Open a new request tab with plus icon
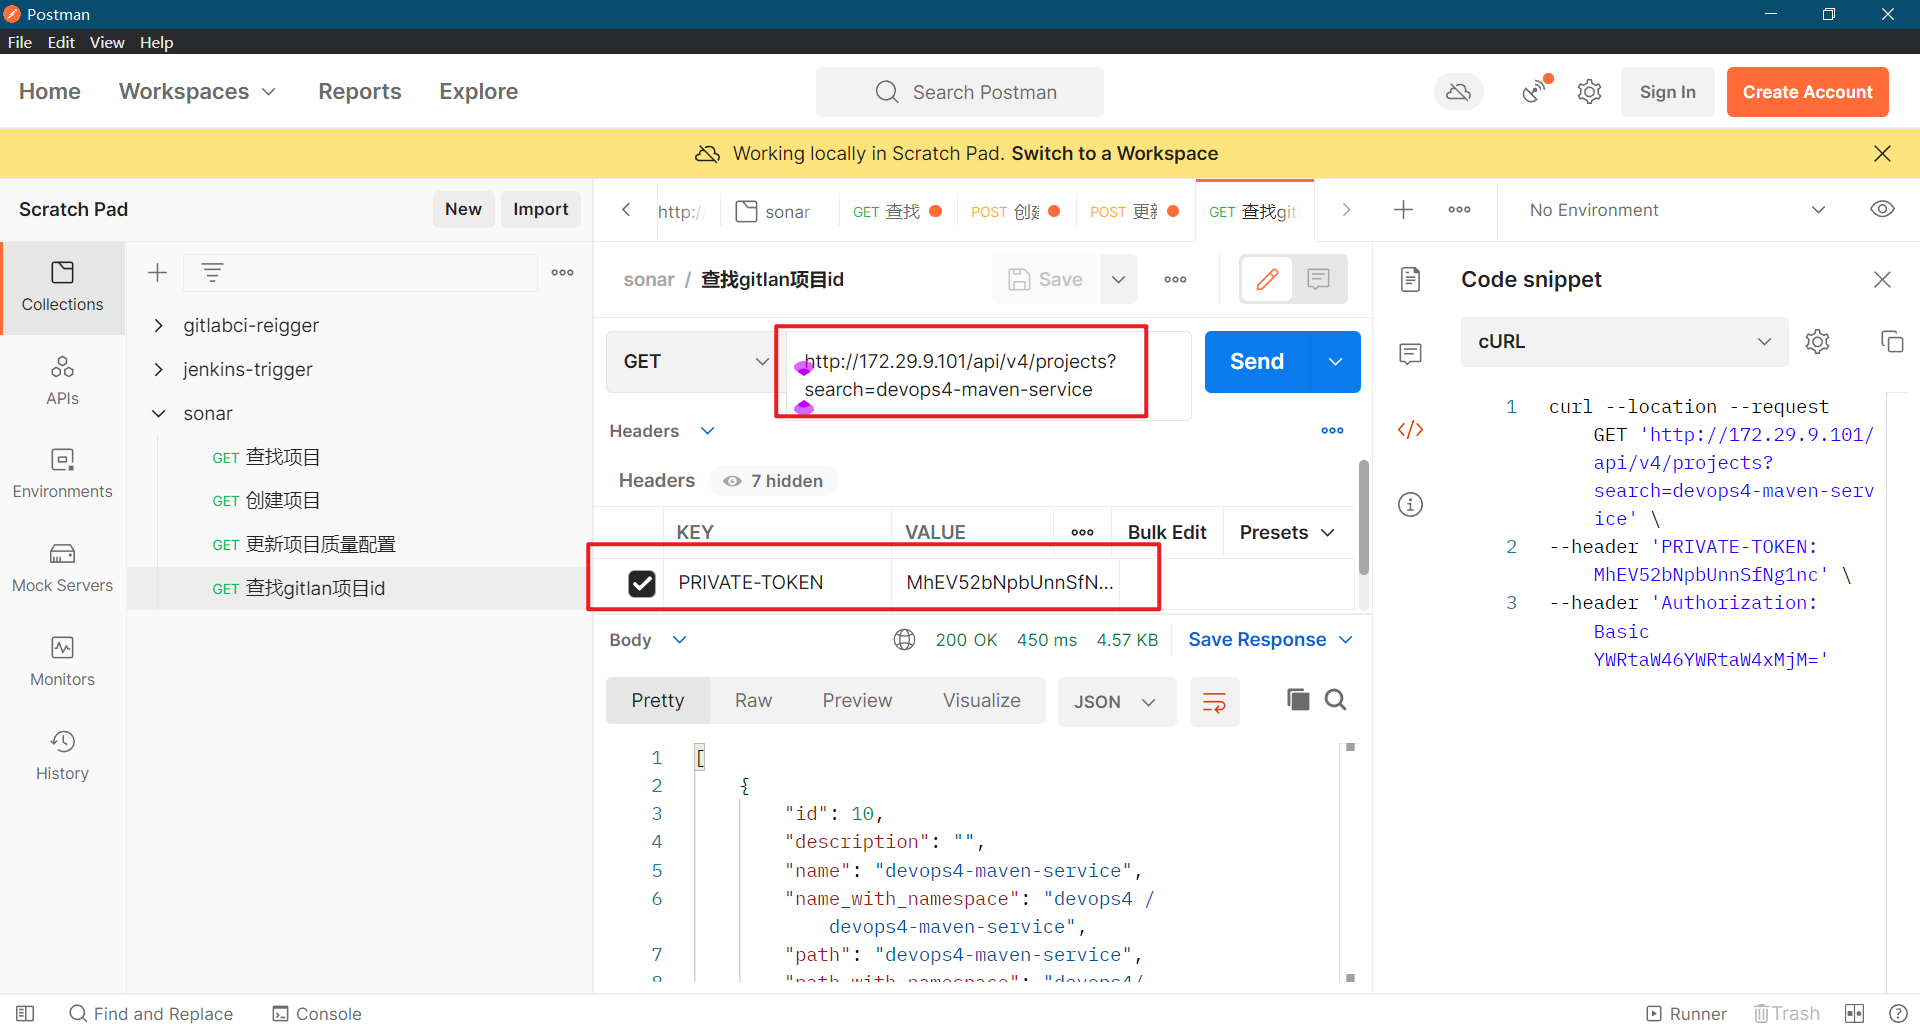This screenshot has width=1920, height=1029. click(1403, 209)
